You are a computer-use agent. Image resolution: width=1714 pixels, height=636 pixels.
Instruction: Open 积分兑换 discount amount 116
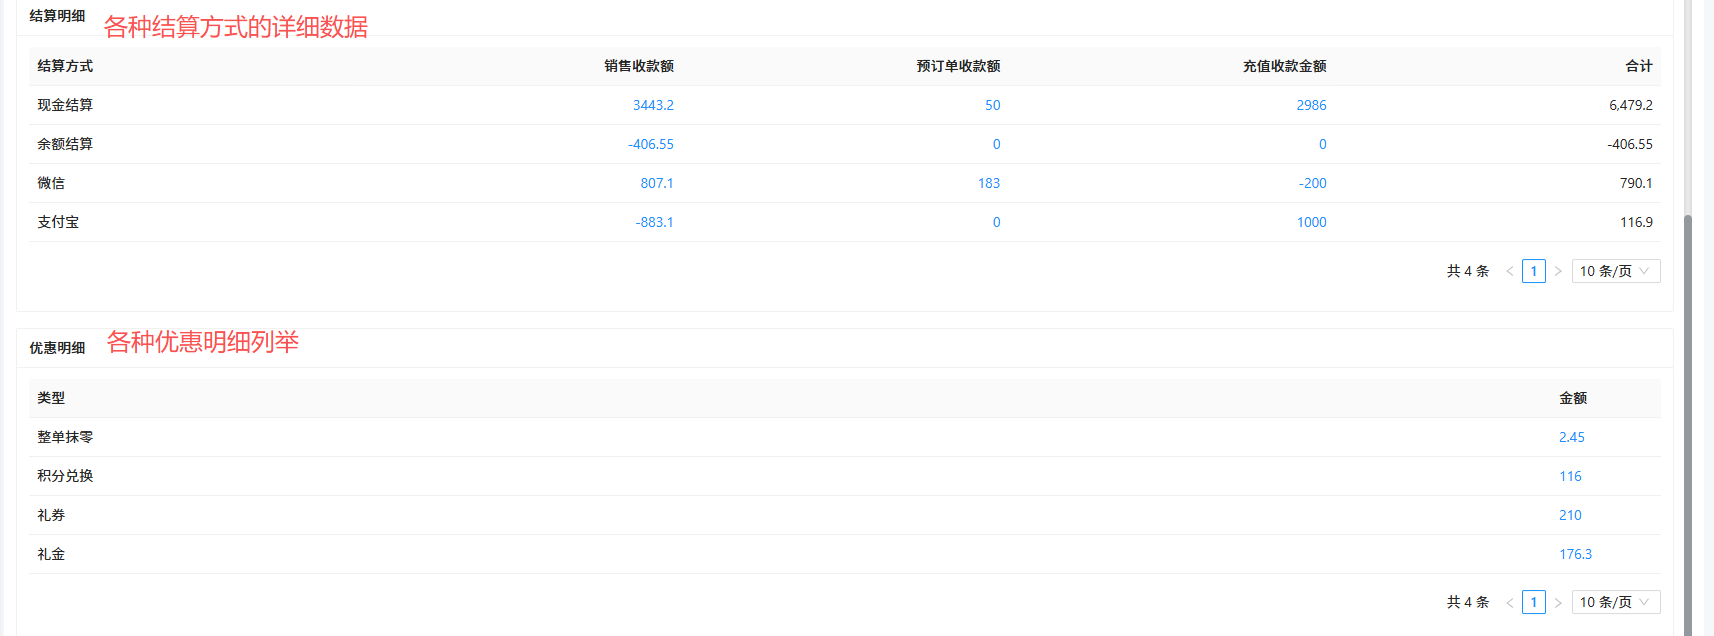coord(1570,476)
